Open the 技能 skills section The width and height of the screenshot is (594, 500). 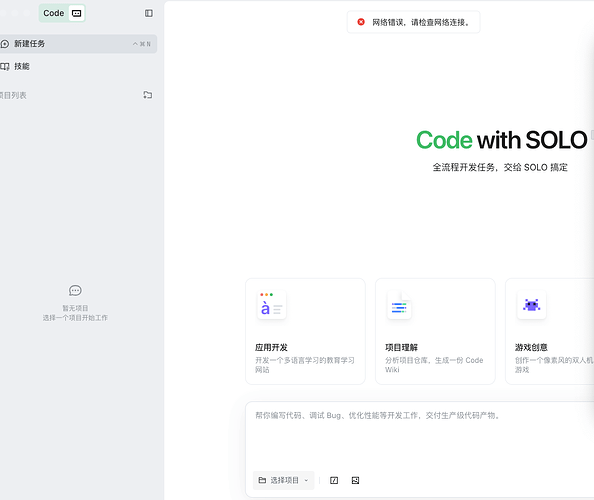22,67
